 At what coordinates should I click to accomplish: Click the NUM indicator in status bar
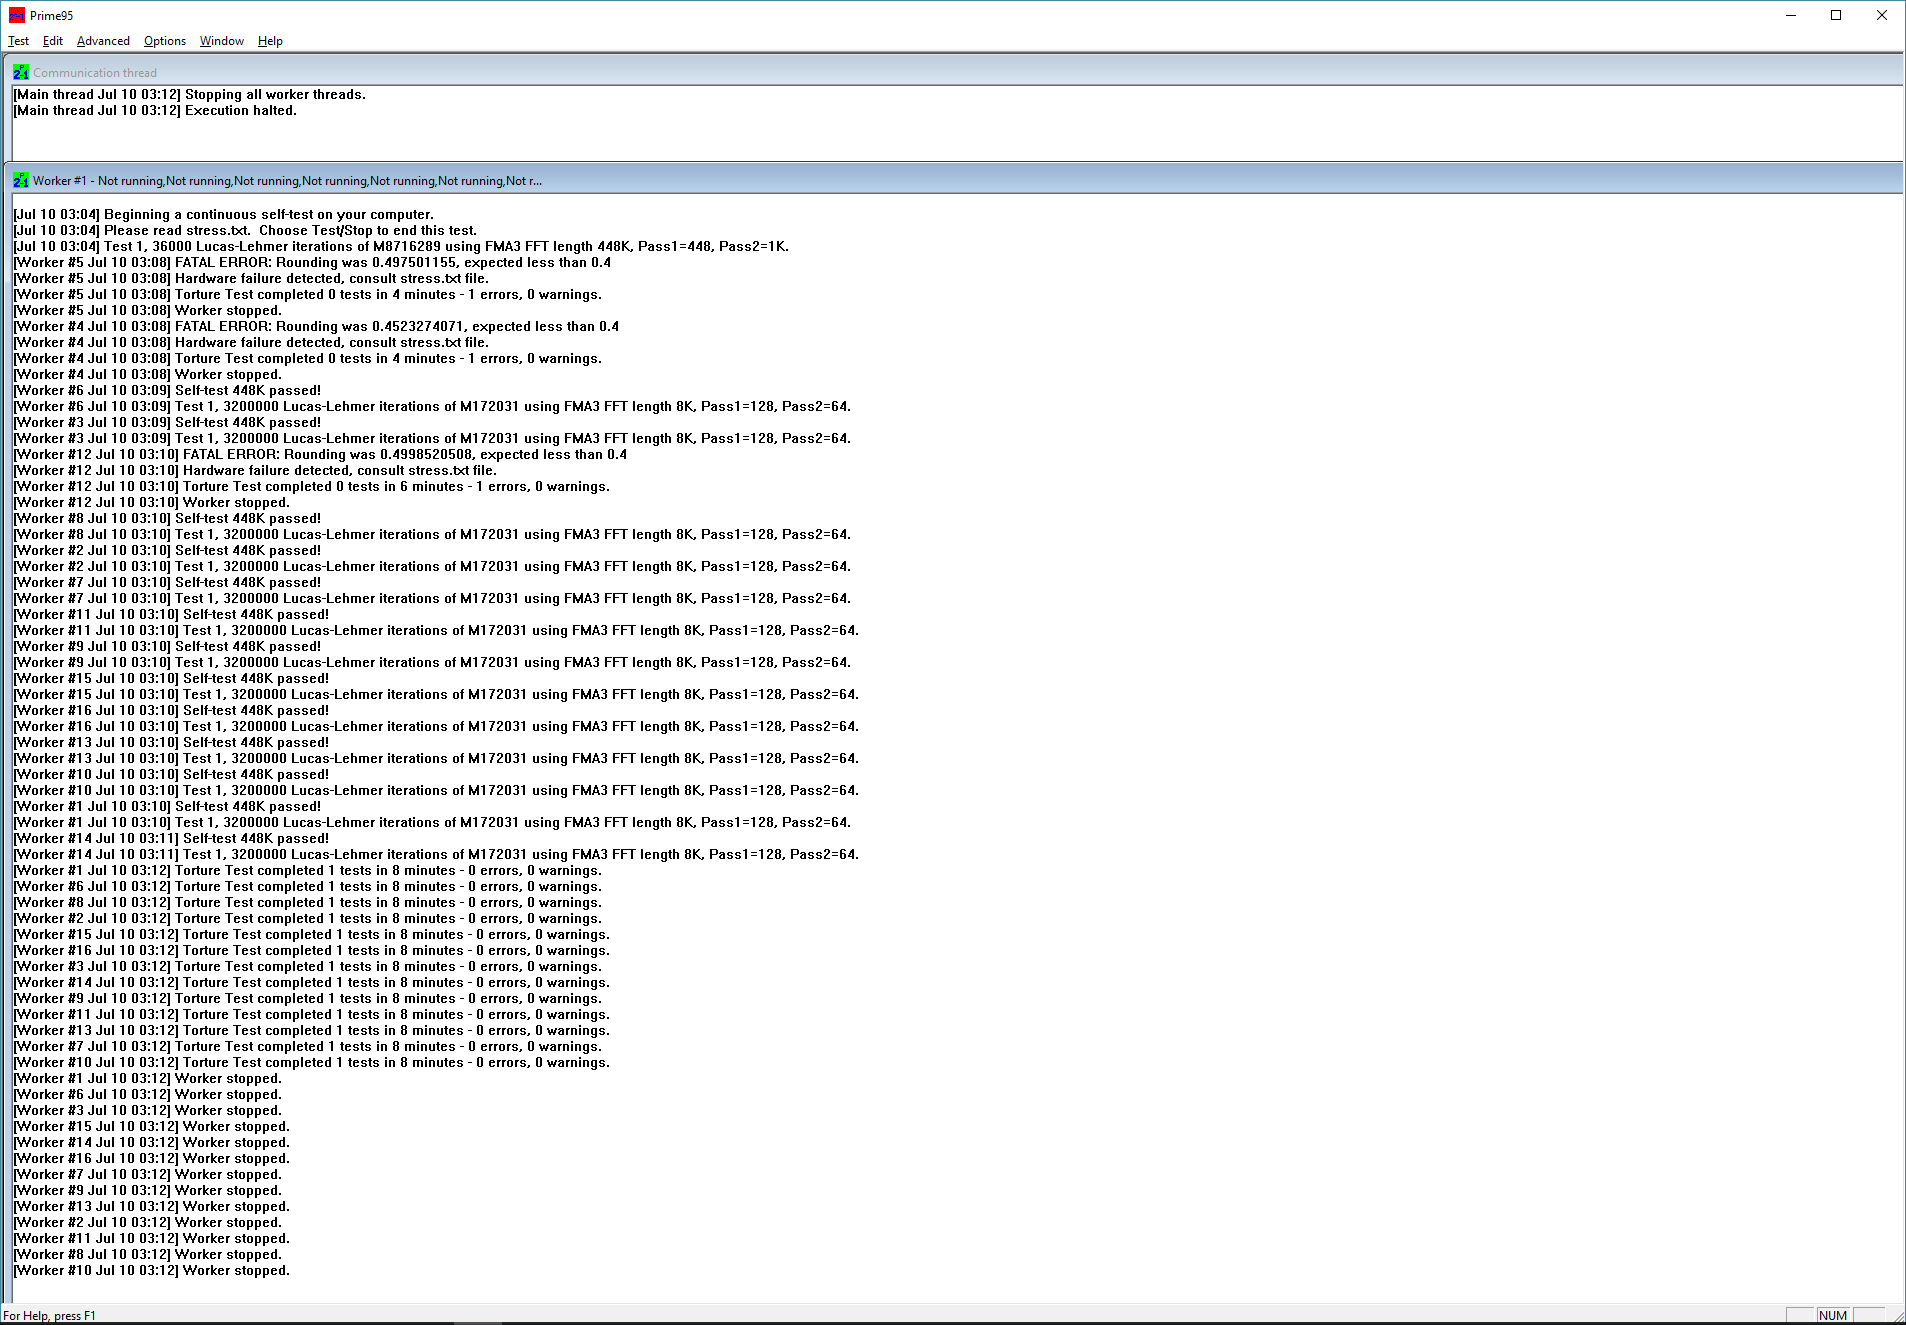click(x=1833, y=1315)
